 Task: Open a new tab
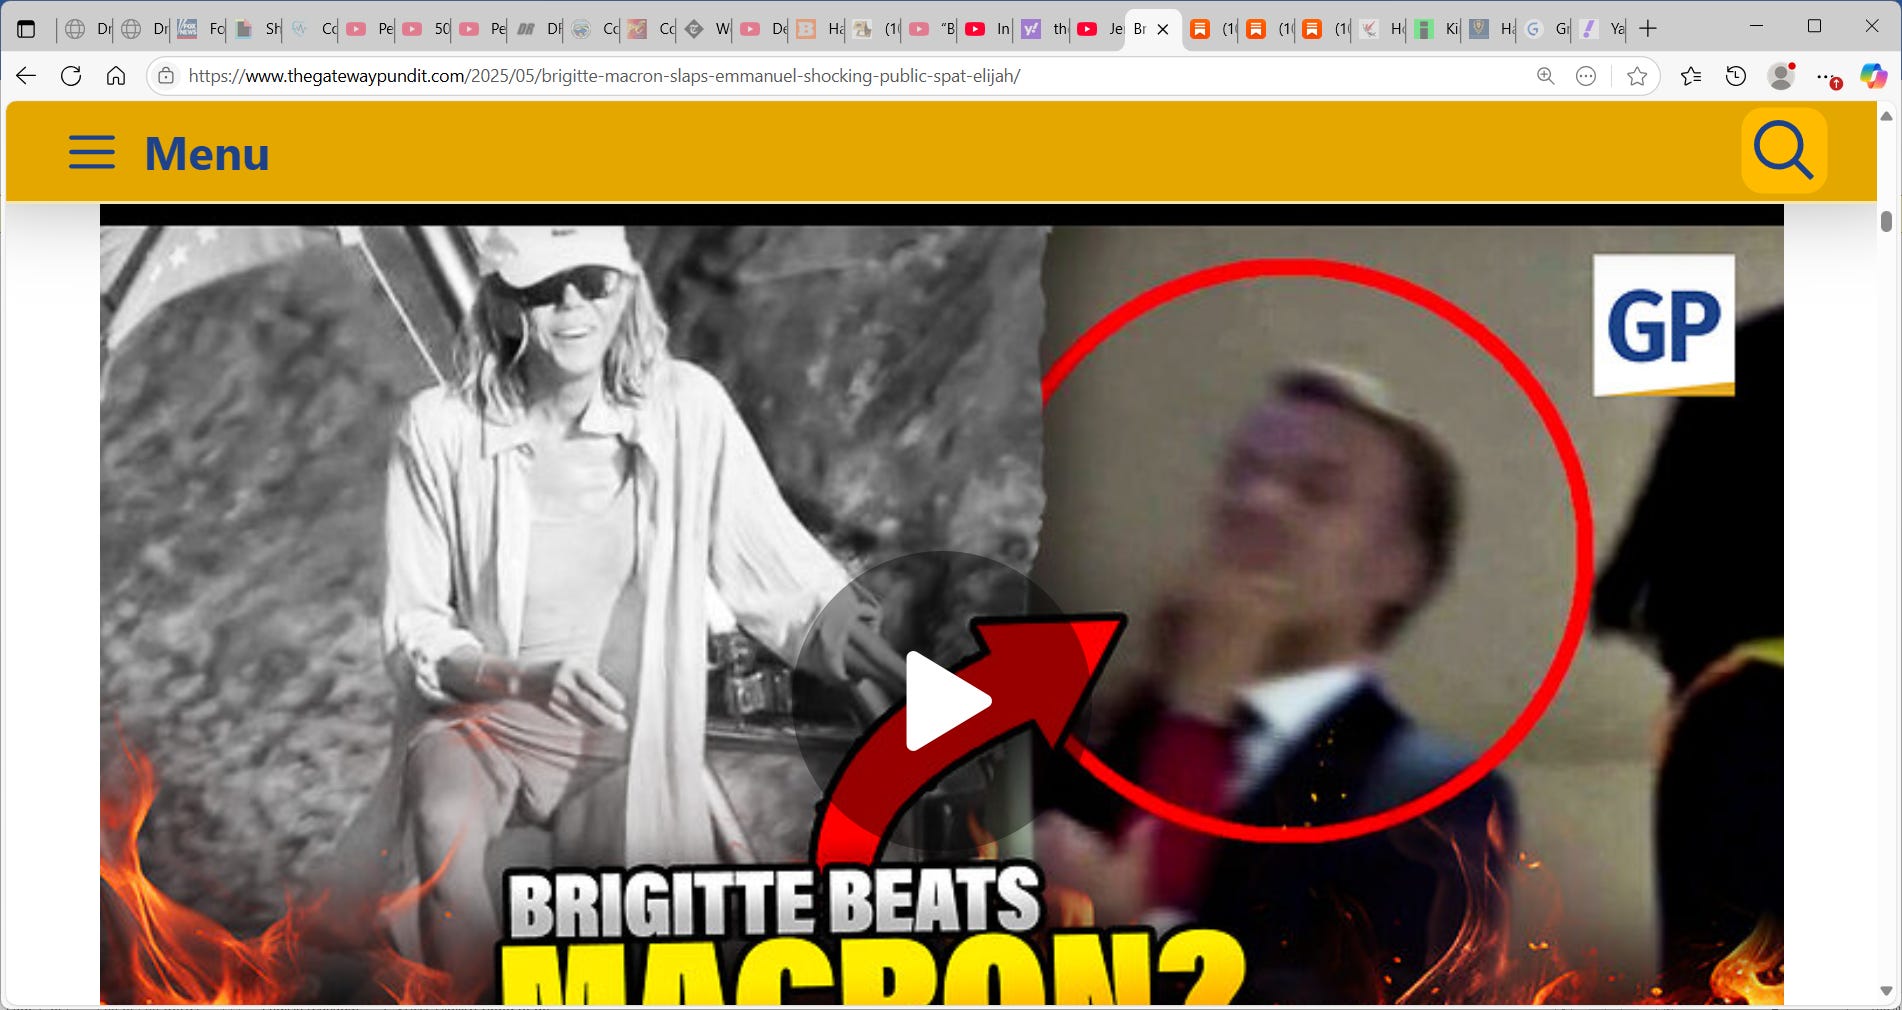click(1648, 29)
